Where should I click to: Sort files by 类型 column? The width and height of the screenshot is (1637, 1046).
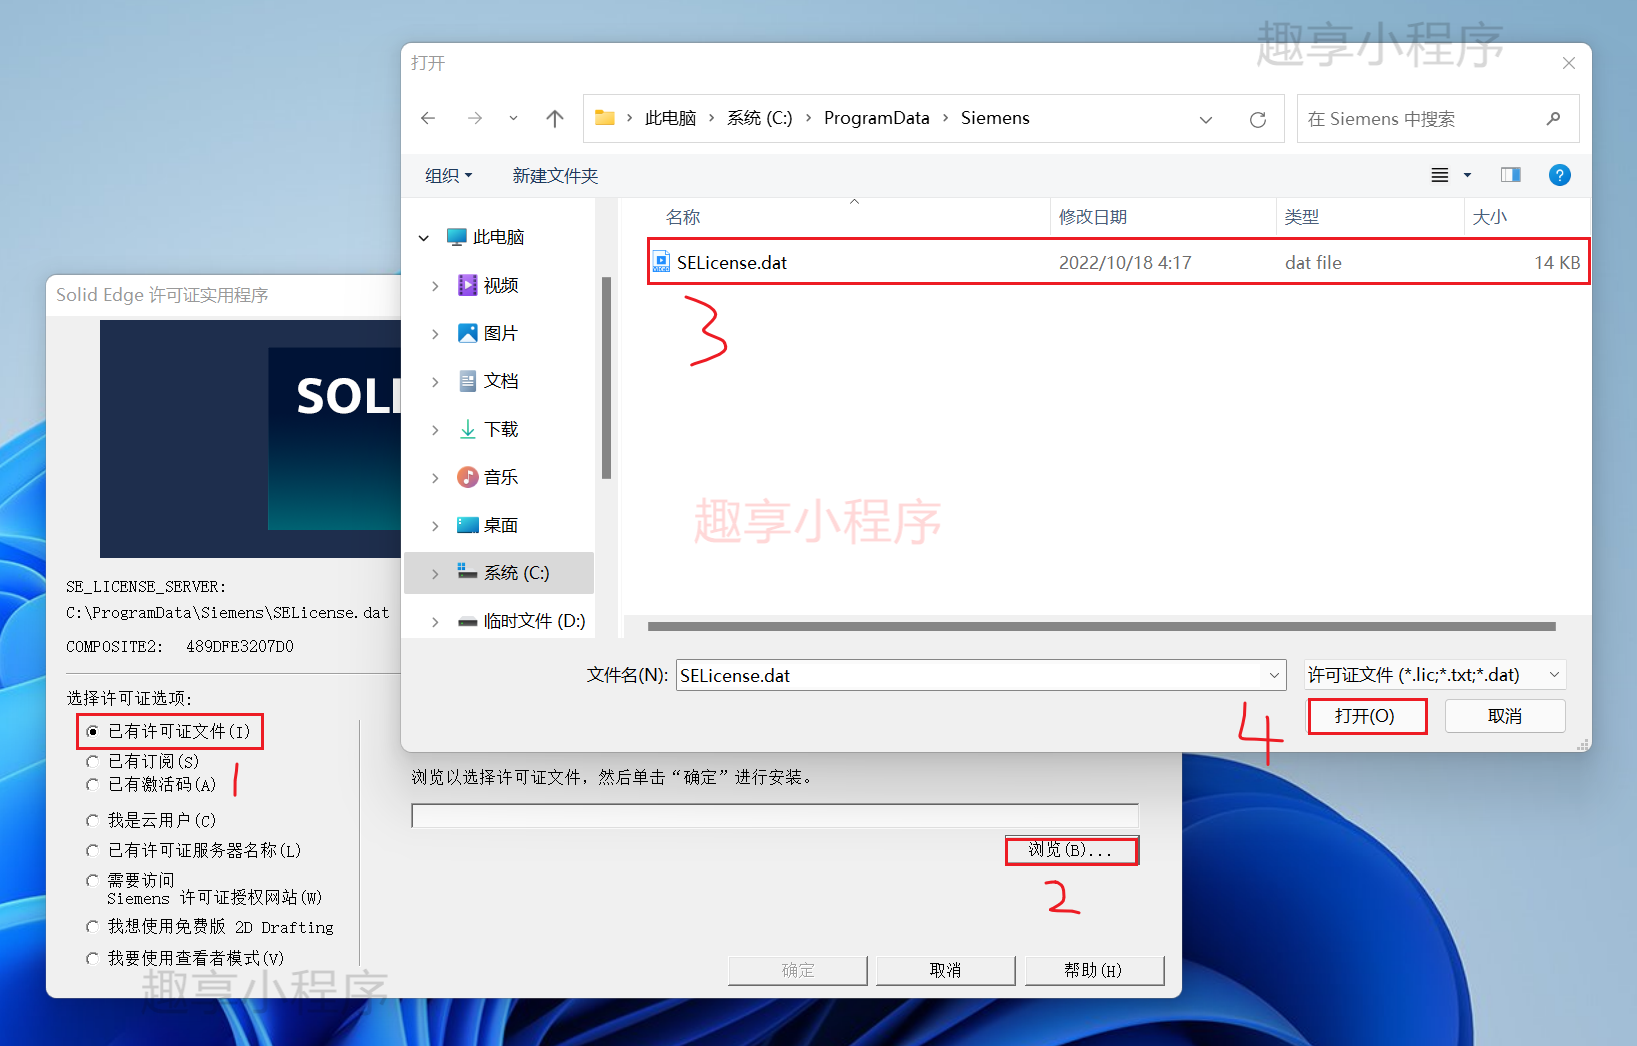click(x=1302, y=217)
